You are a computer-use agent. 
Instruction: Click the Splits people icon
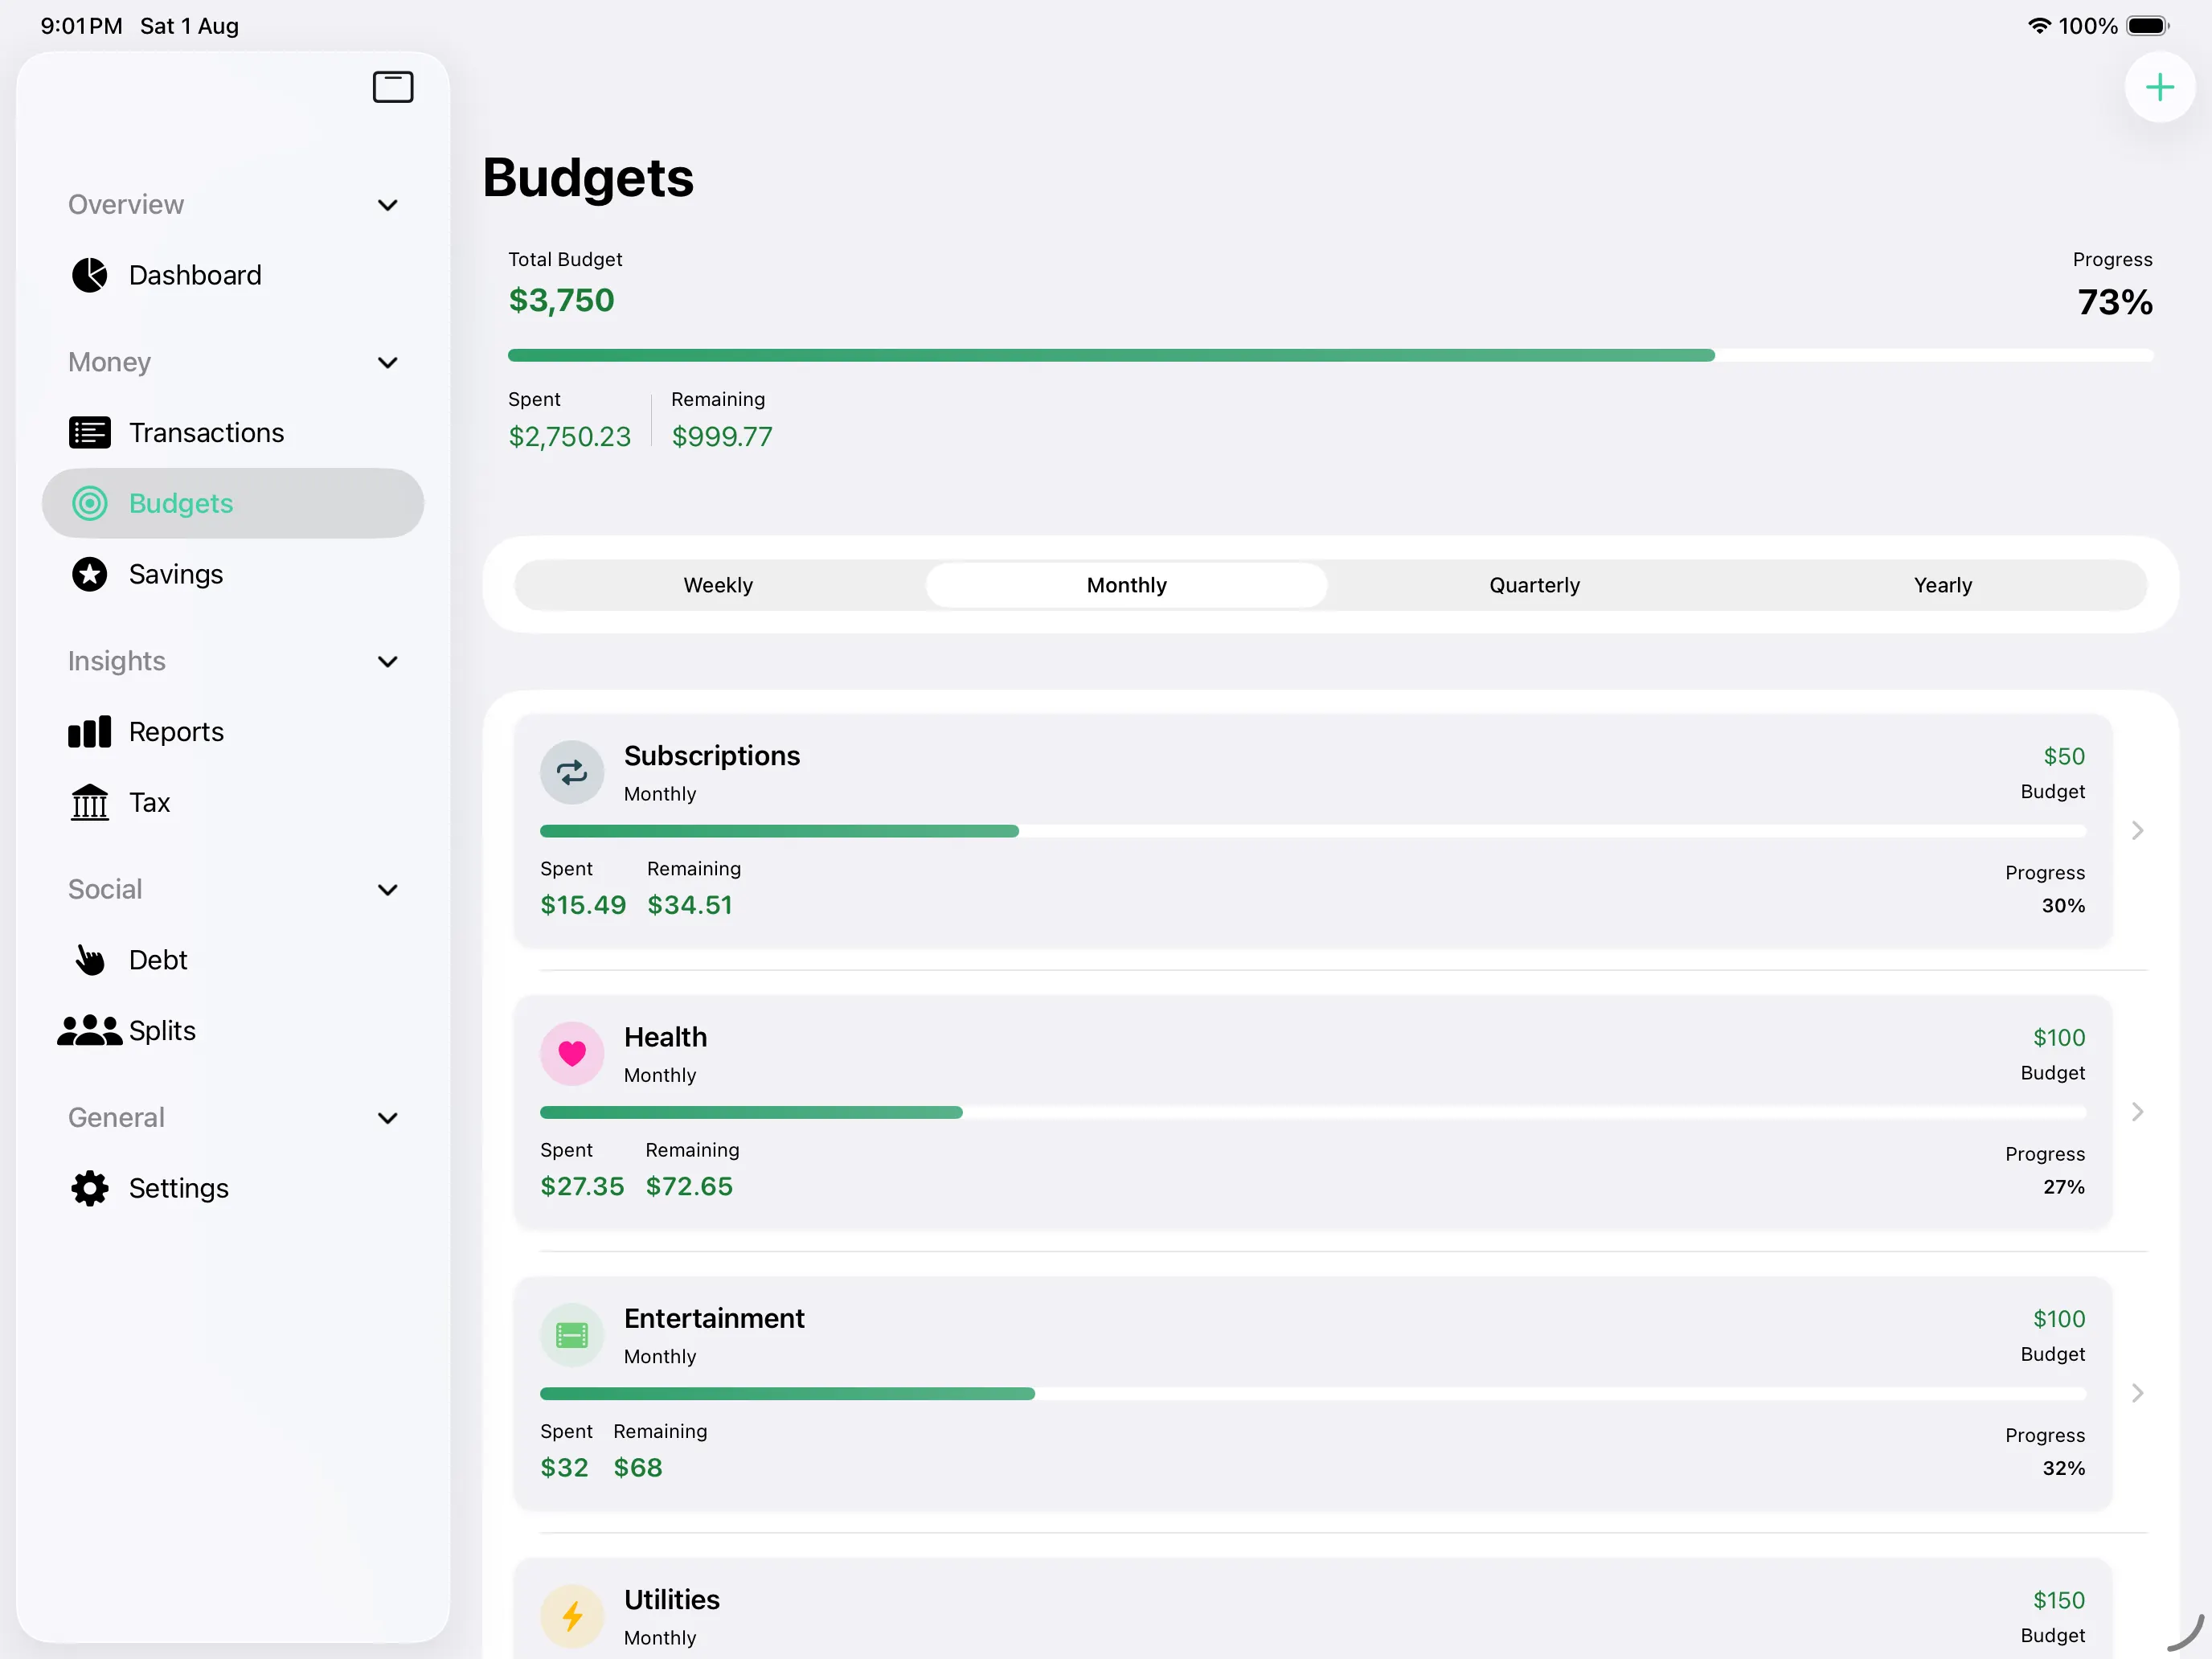[x=90, y=1030]
